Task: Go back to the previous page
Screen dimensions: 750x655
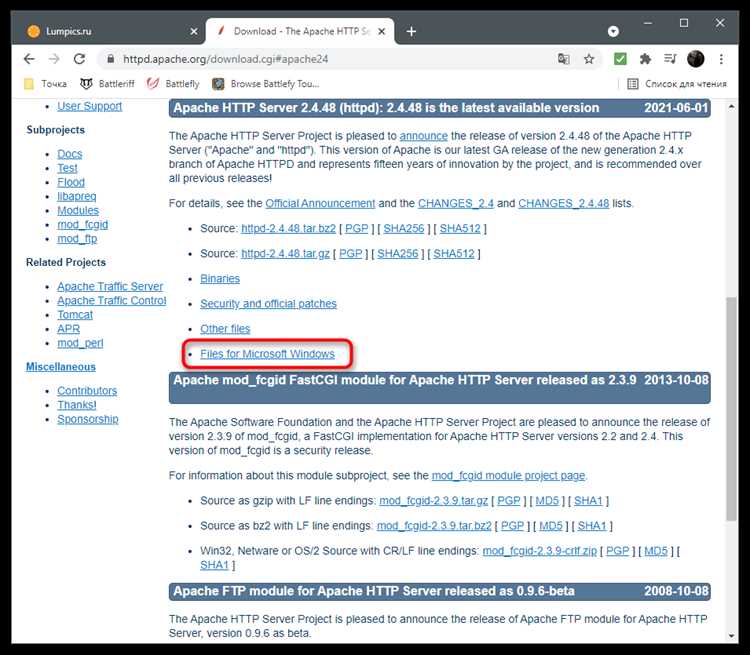Action: tap(29, 59)
